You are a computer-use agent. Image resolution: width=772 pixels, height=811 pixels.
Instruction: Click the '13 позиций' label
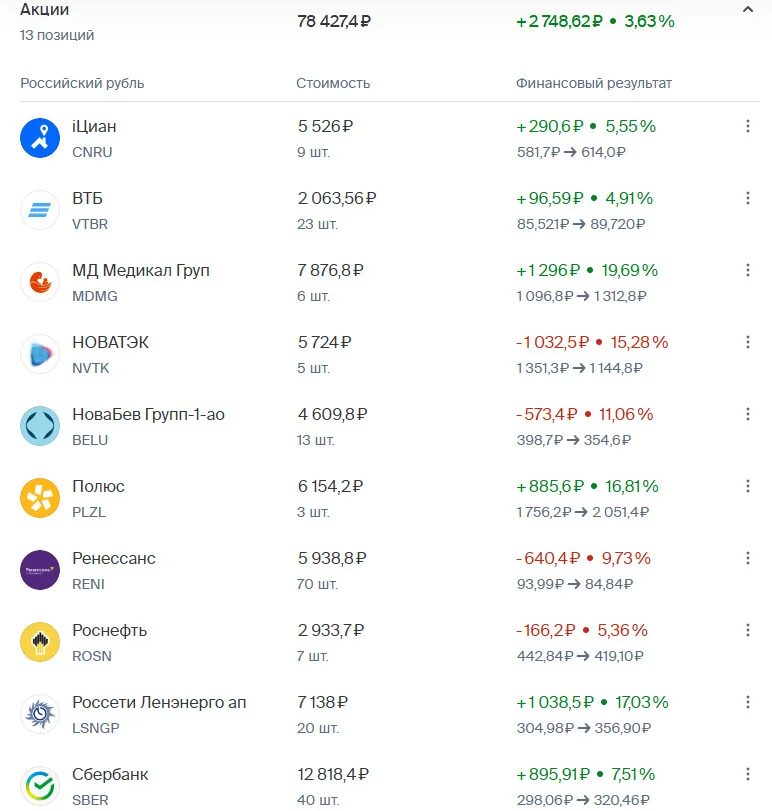[57, 35]
